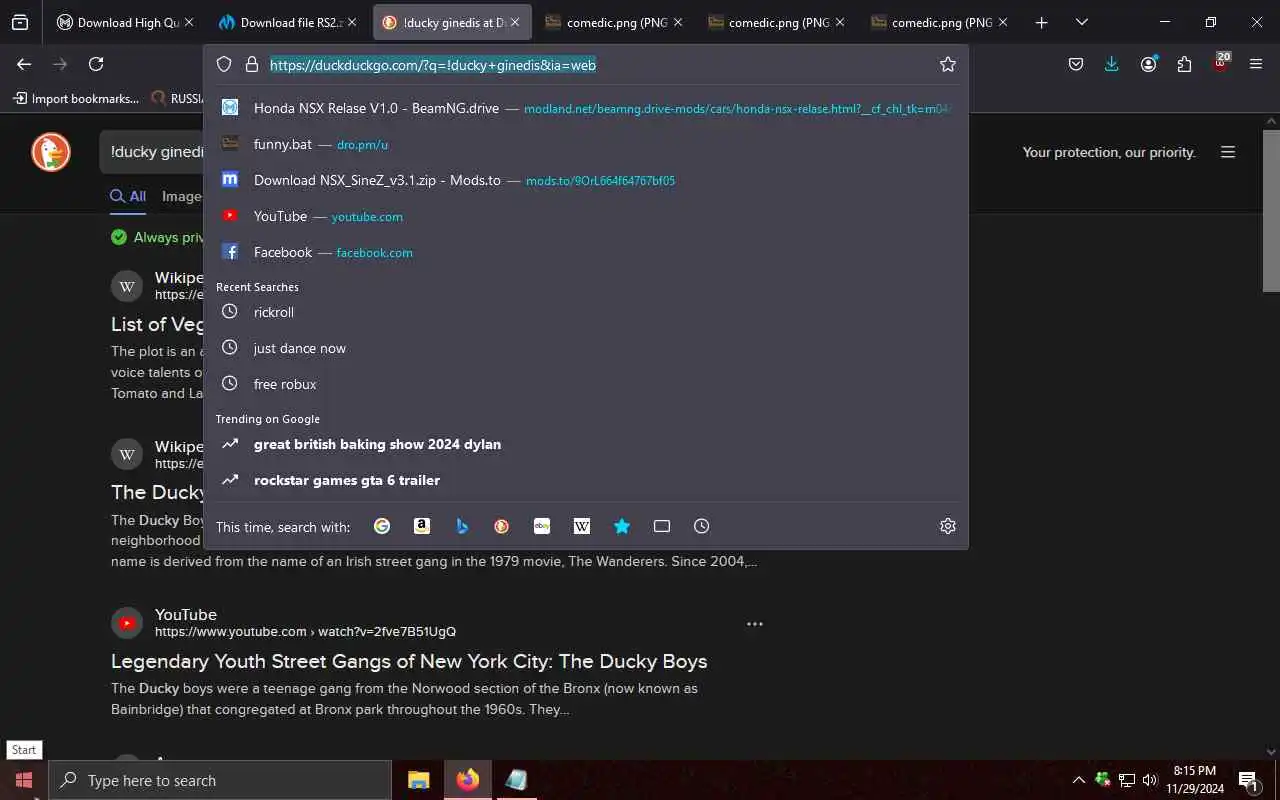Open the Extensions puzzle-piece menu
The height and width of the screenshot is (800, 1280).
(x=1184, y=64)
